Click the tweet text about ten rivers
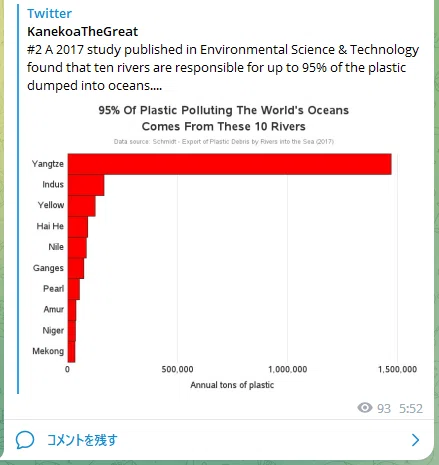The width and height of the screenshot is (439, 465). tap(223, 68)
